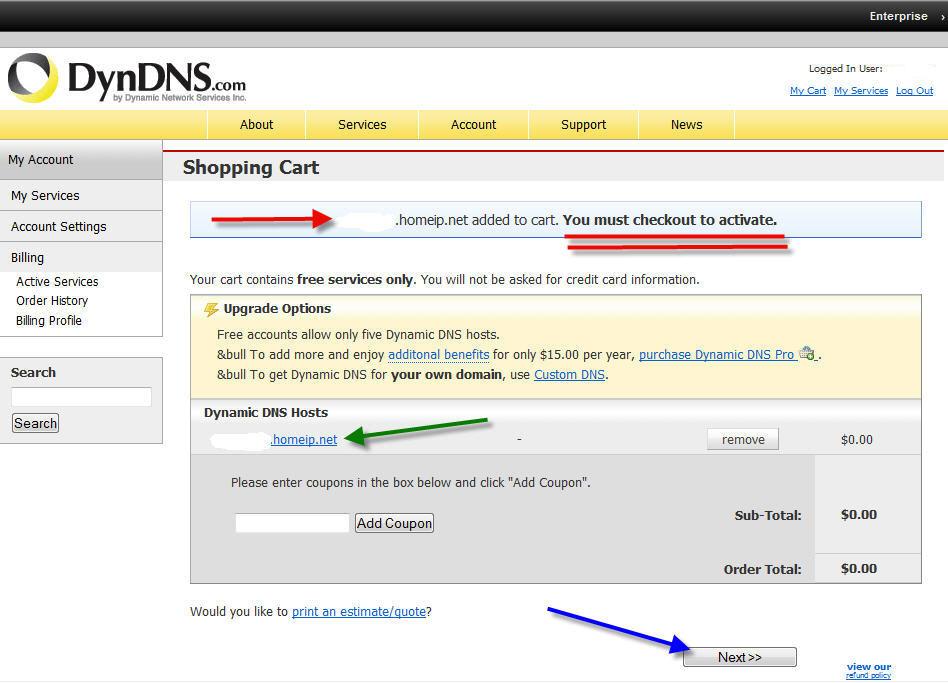Click the Dynamic DNS Hosts heading
The width and height of the screenshot is (948, 683).
[266, 413]
